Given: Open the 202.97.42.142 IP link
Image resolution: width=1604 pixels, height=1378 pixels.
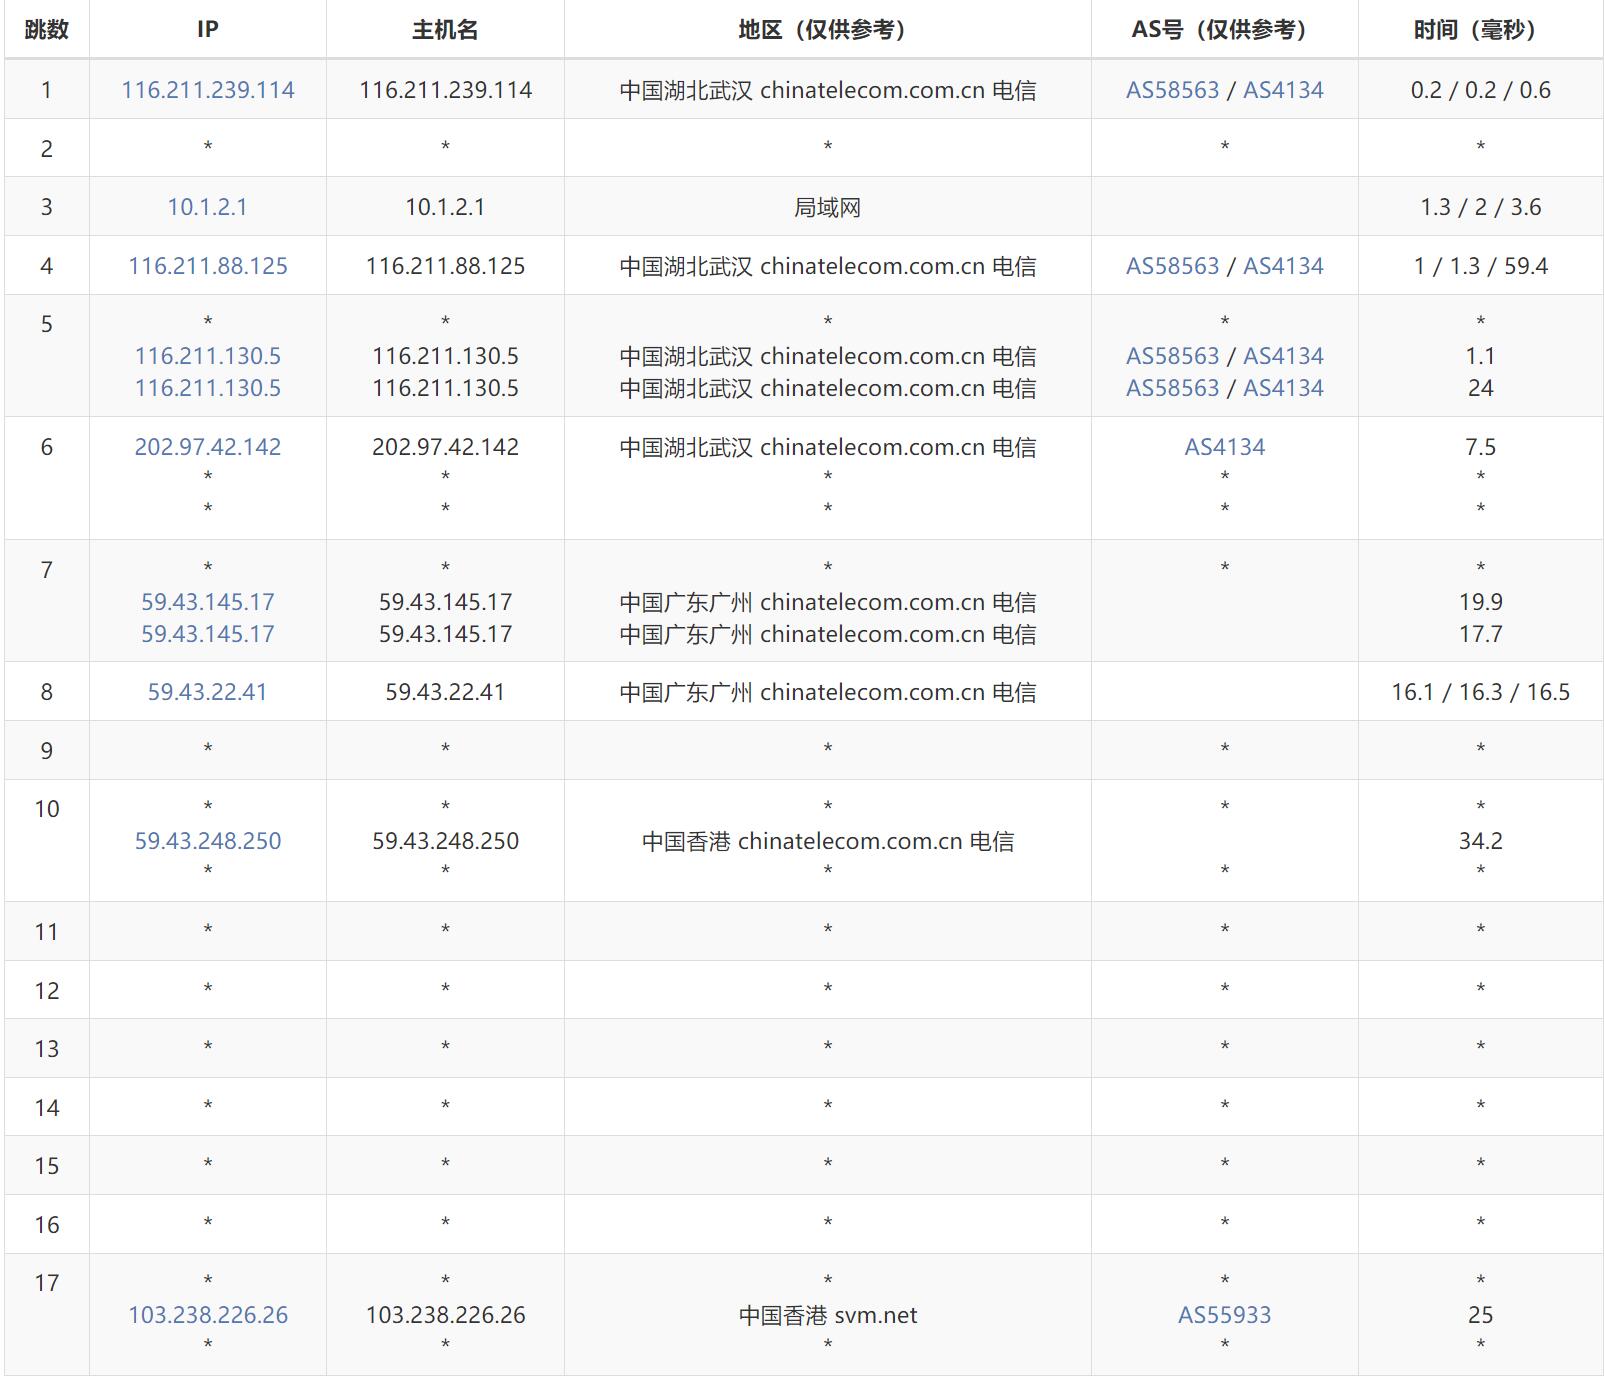Looking at the screenshot, I should [208, 447].
